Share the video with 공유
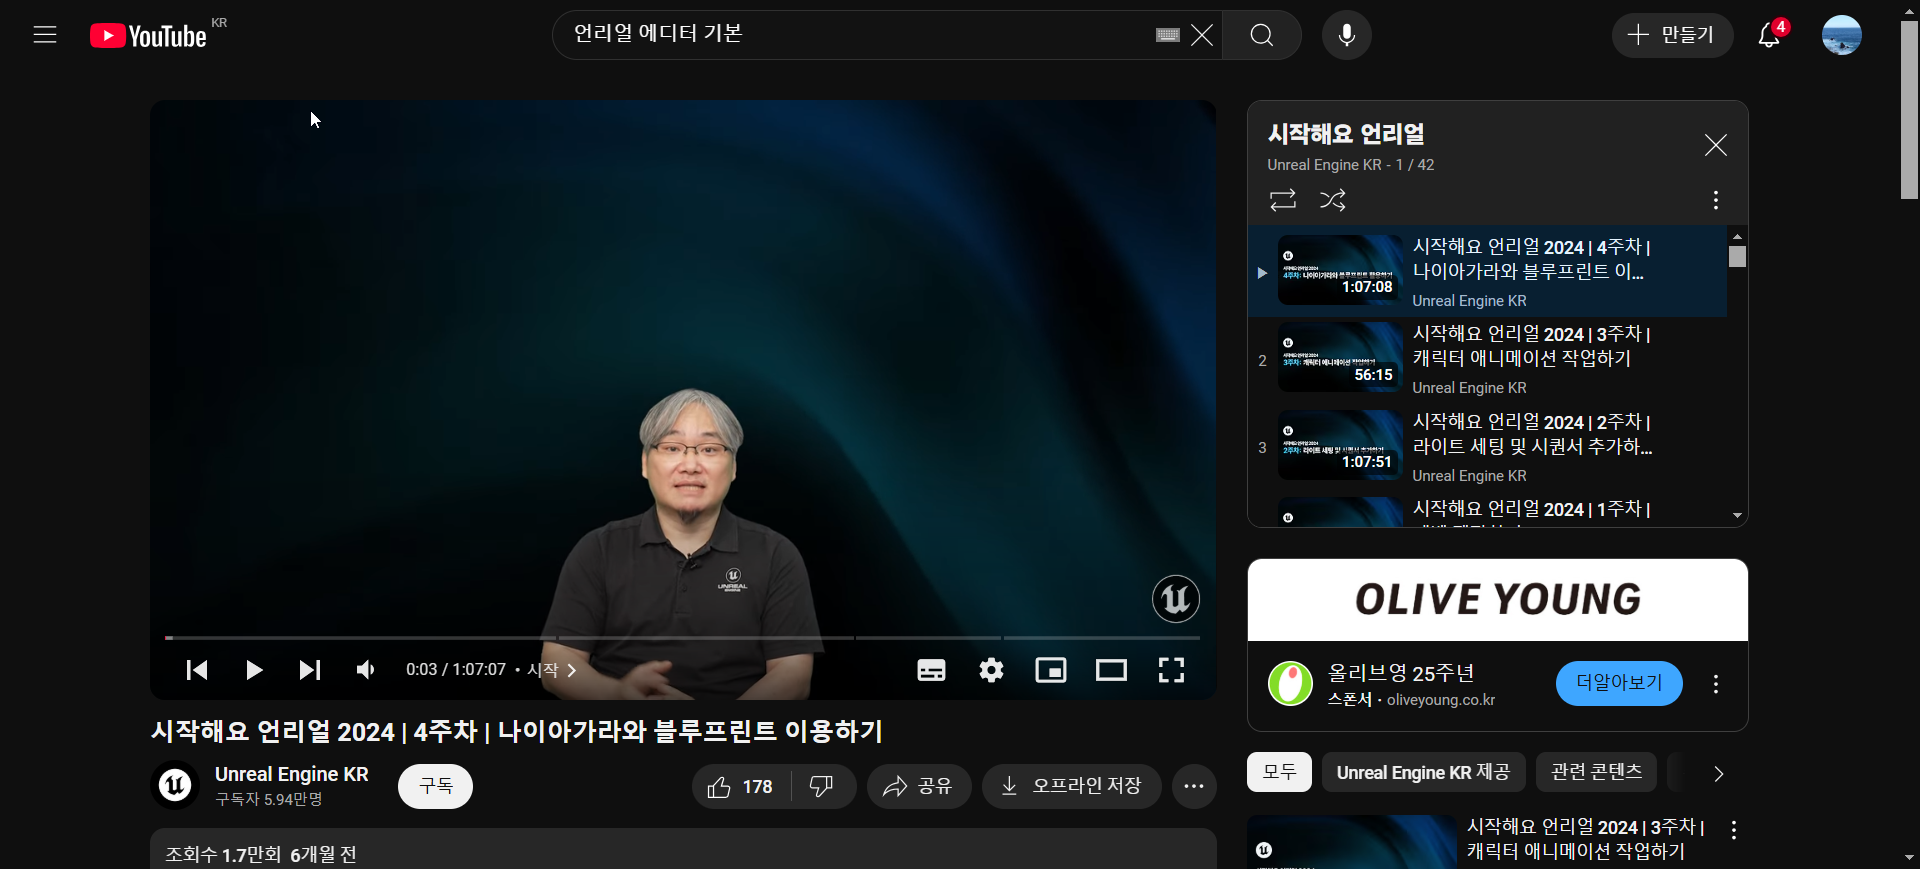 pos(919,787)
